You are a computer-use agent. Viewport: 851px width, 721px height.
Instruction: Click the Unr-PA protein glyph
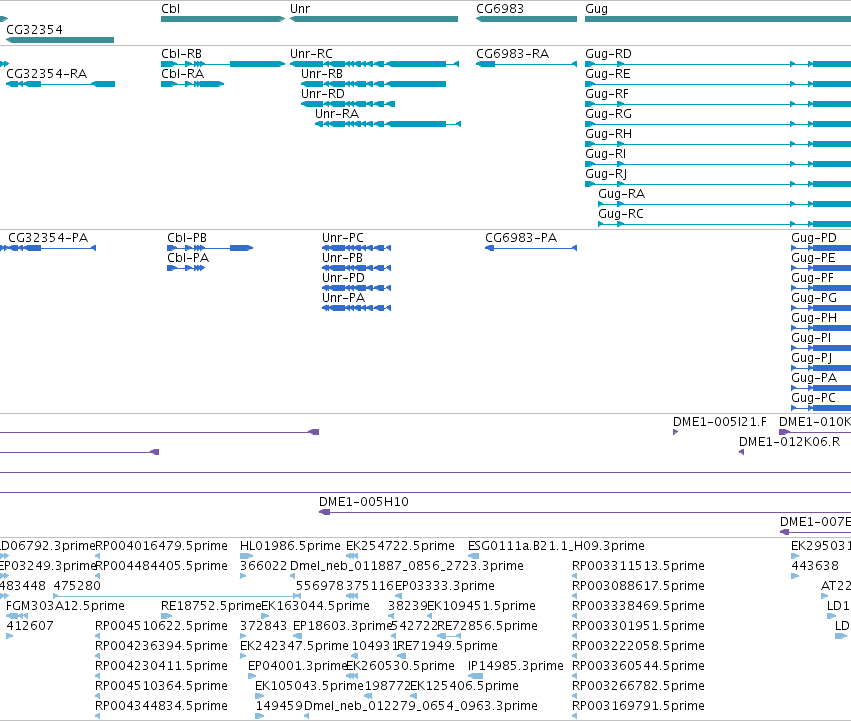pos(357,308)
